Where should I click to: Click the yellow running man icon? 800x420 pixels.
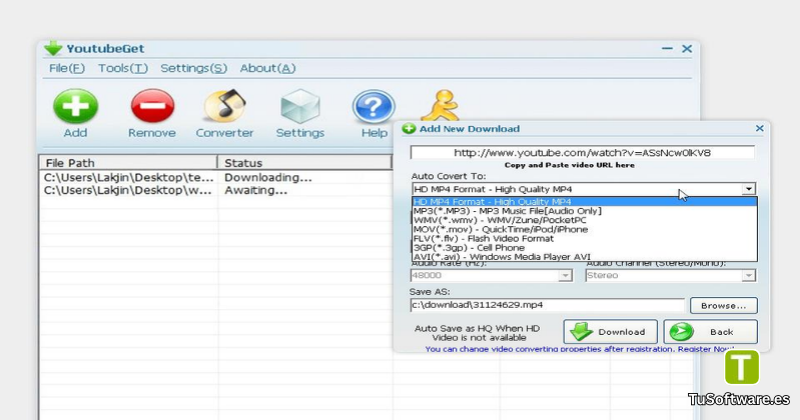[x=441, y=105]
